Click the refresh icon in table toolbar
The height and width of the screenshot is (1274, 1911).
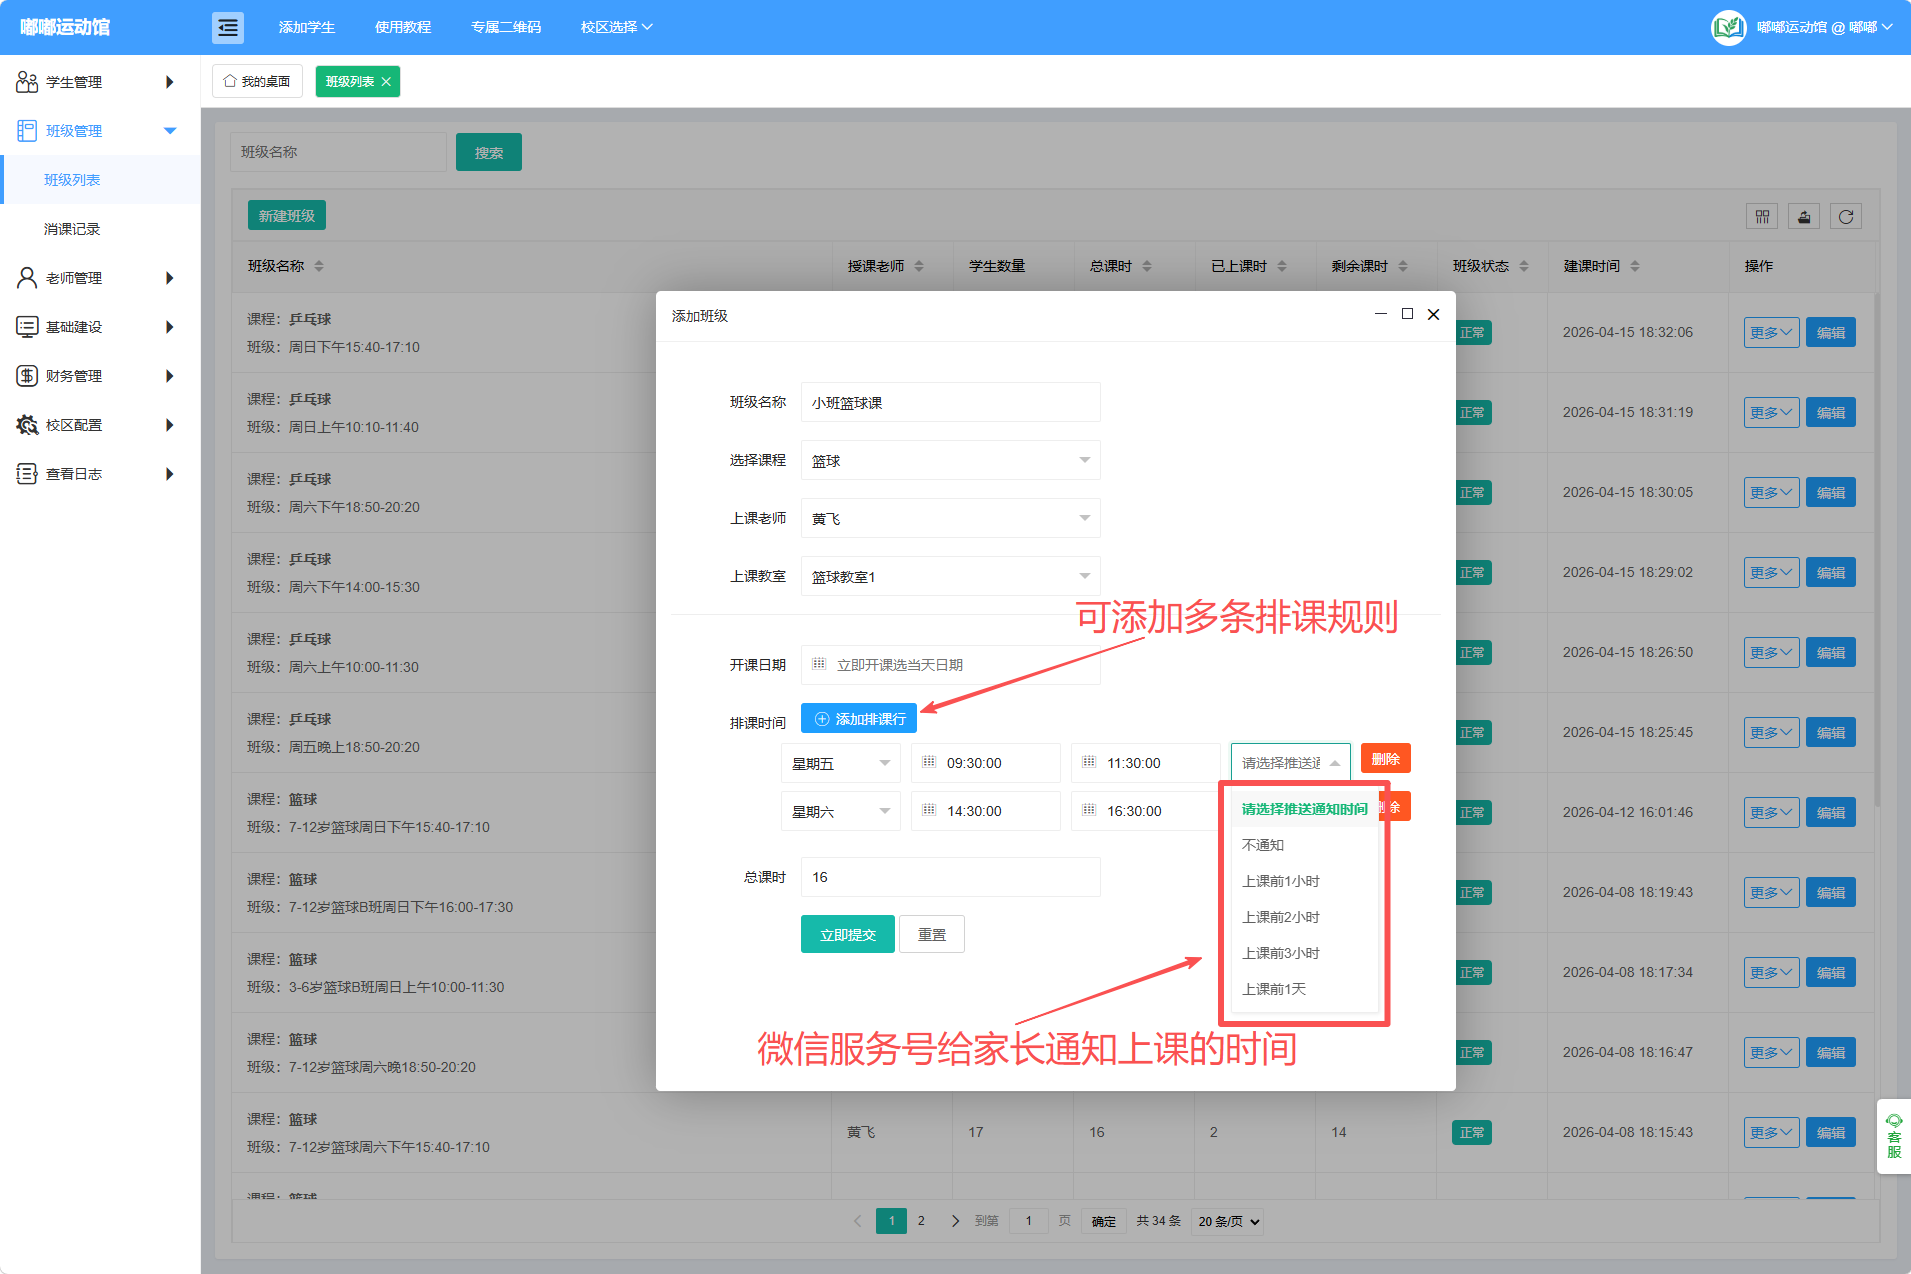click(x=1846, y=217)
